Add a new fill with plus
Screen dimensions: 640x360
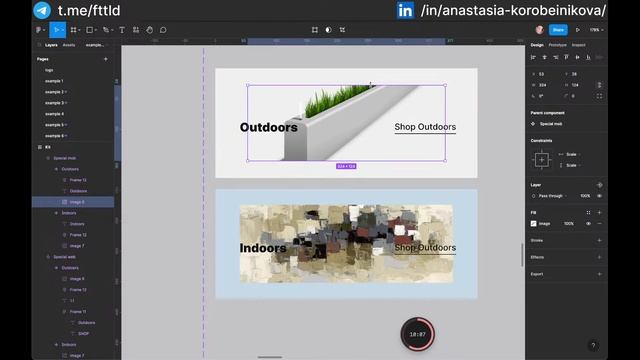coord(599,213)
